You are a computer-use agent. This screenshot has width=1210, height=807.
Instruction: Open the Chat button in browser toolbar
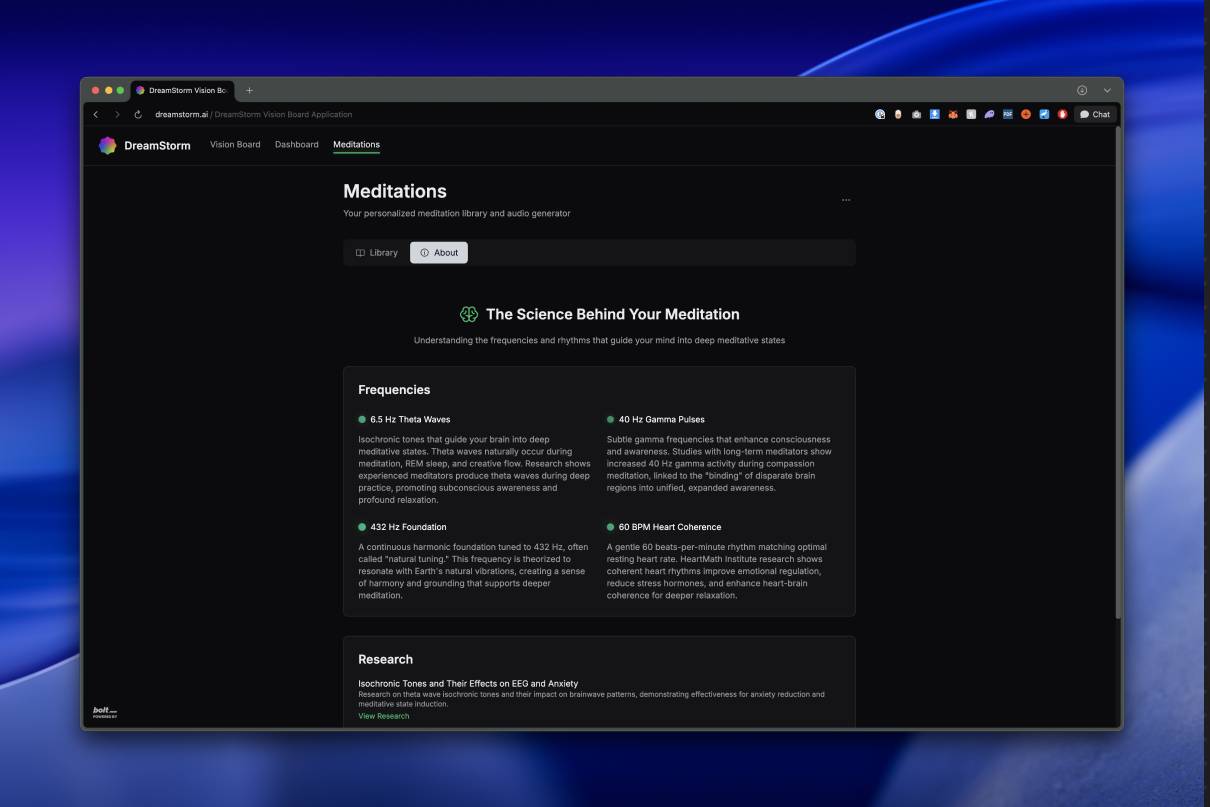(1095, 114)
